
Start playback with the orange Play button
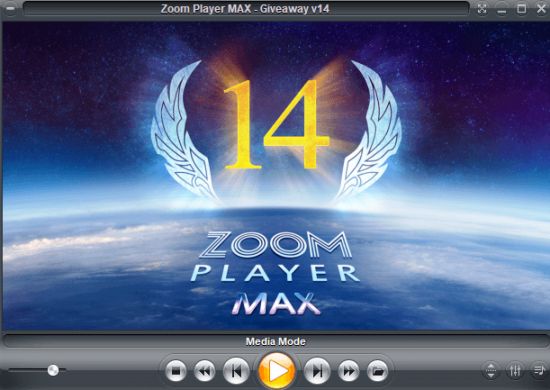point(276,371)
